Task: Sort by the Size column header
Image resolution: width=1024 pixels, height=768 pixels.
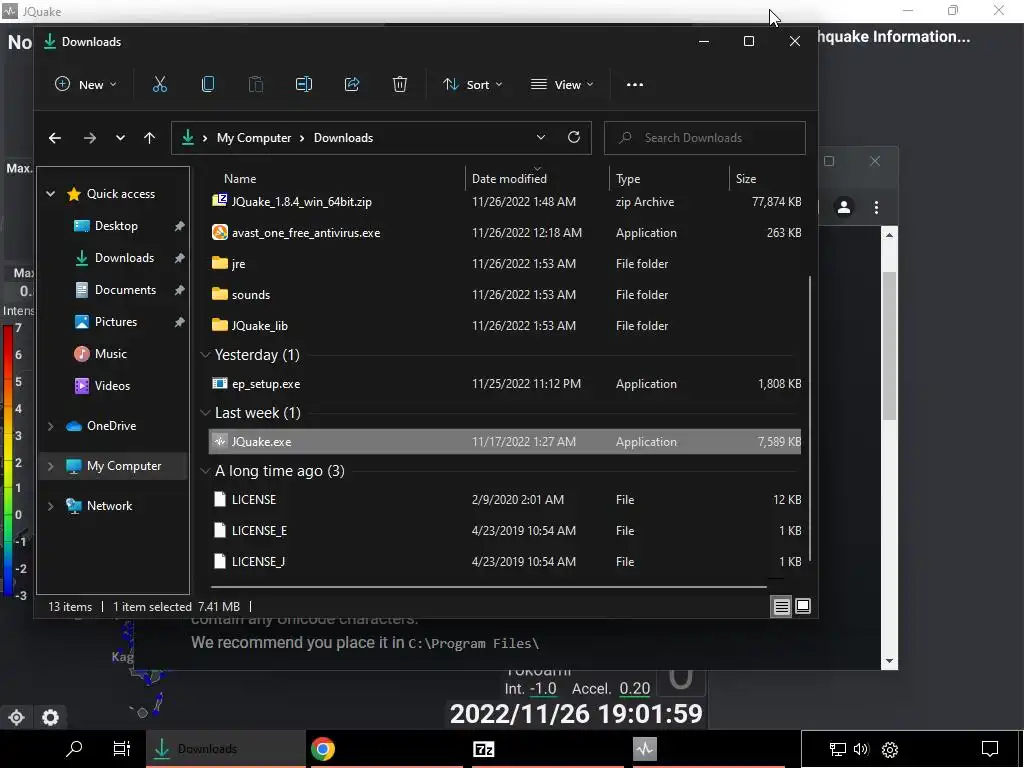Action: (x=746, y=178)
